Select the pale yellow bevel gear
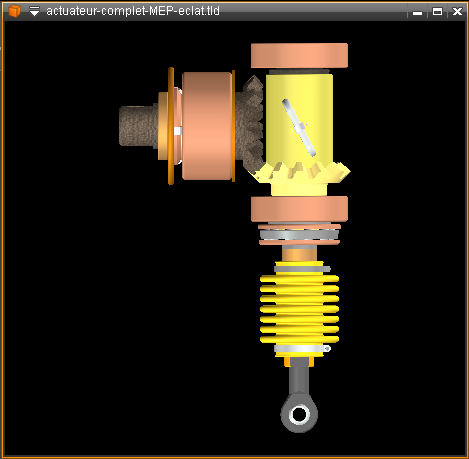This screenshot has width=469, height=459. [x=302, y=172]
